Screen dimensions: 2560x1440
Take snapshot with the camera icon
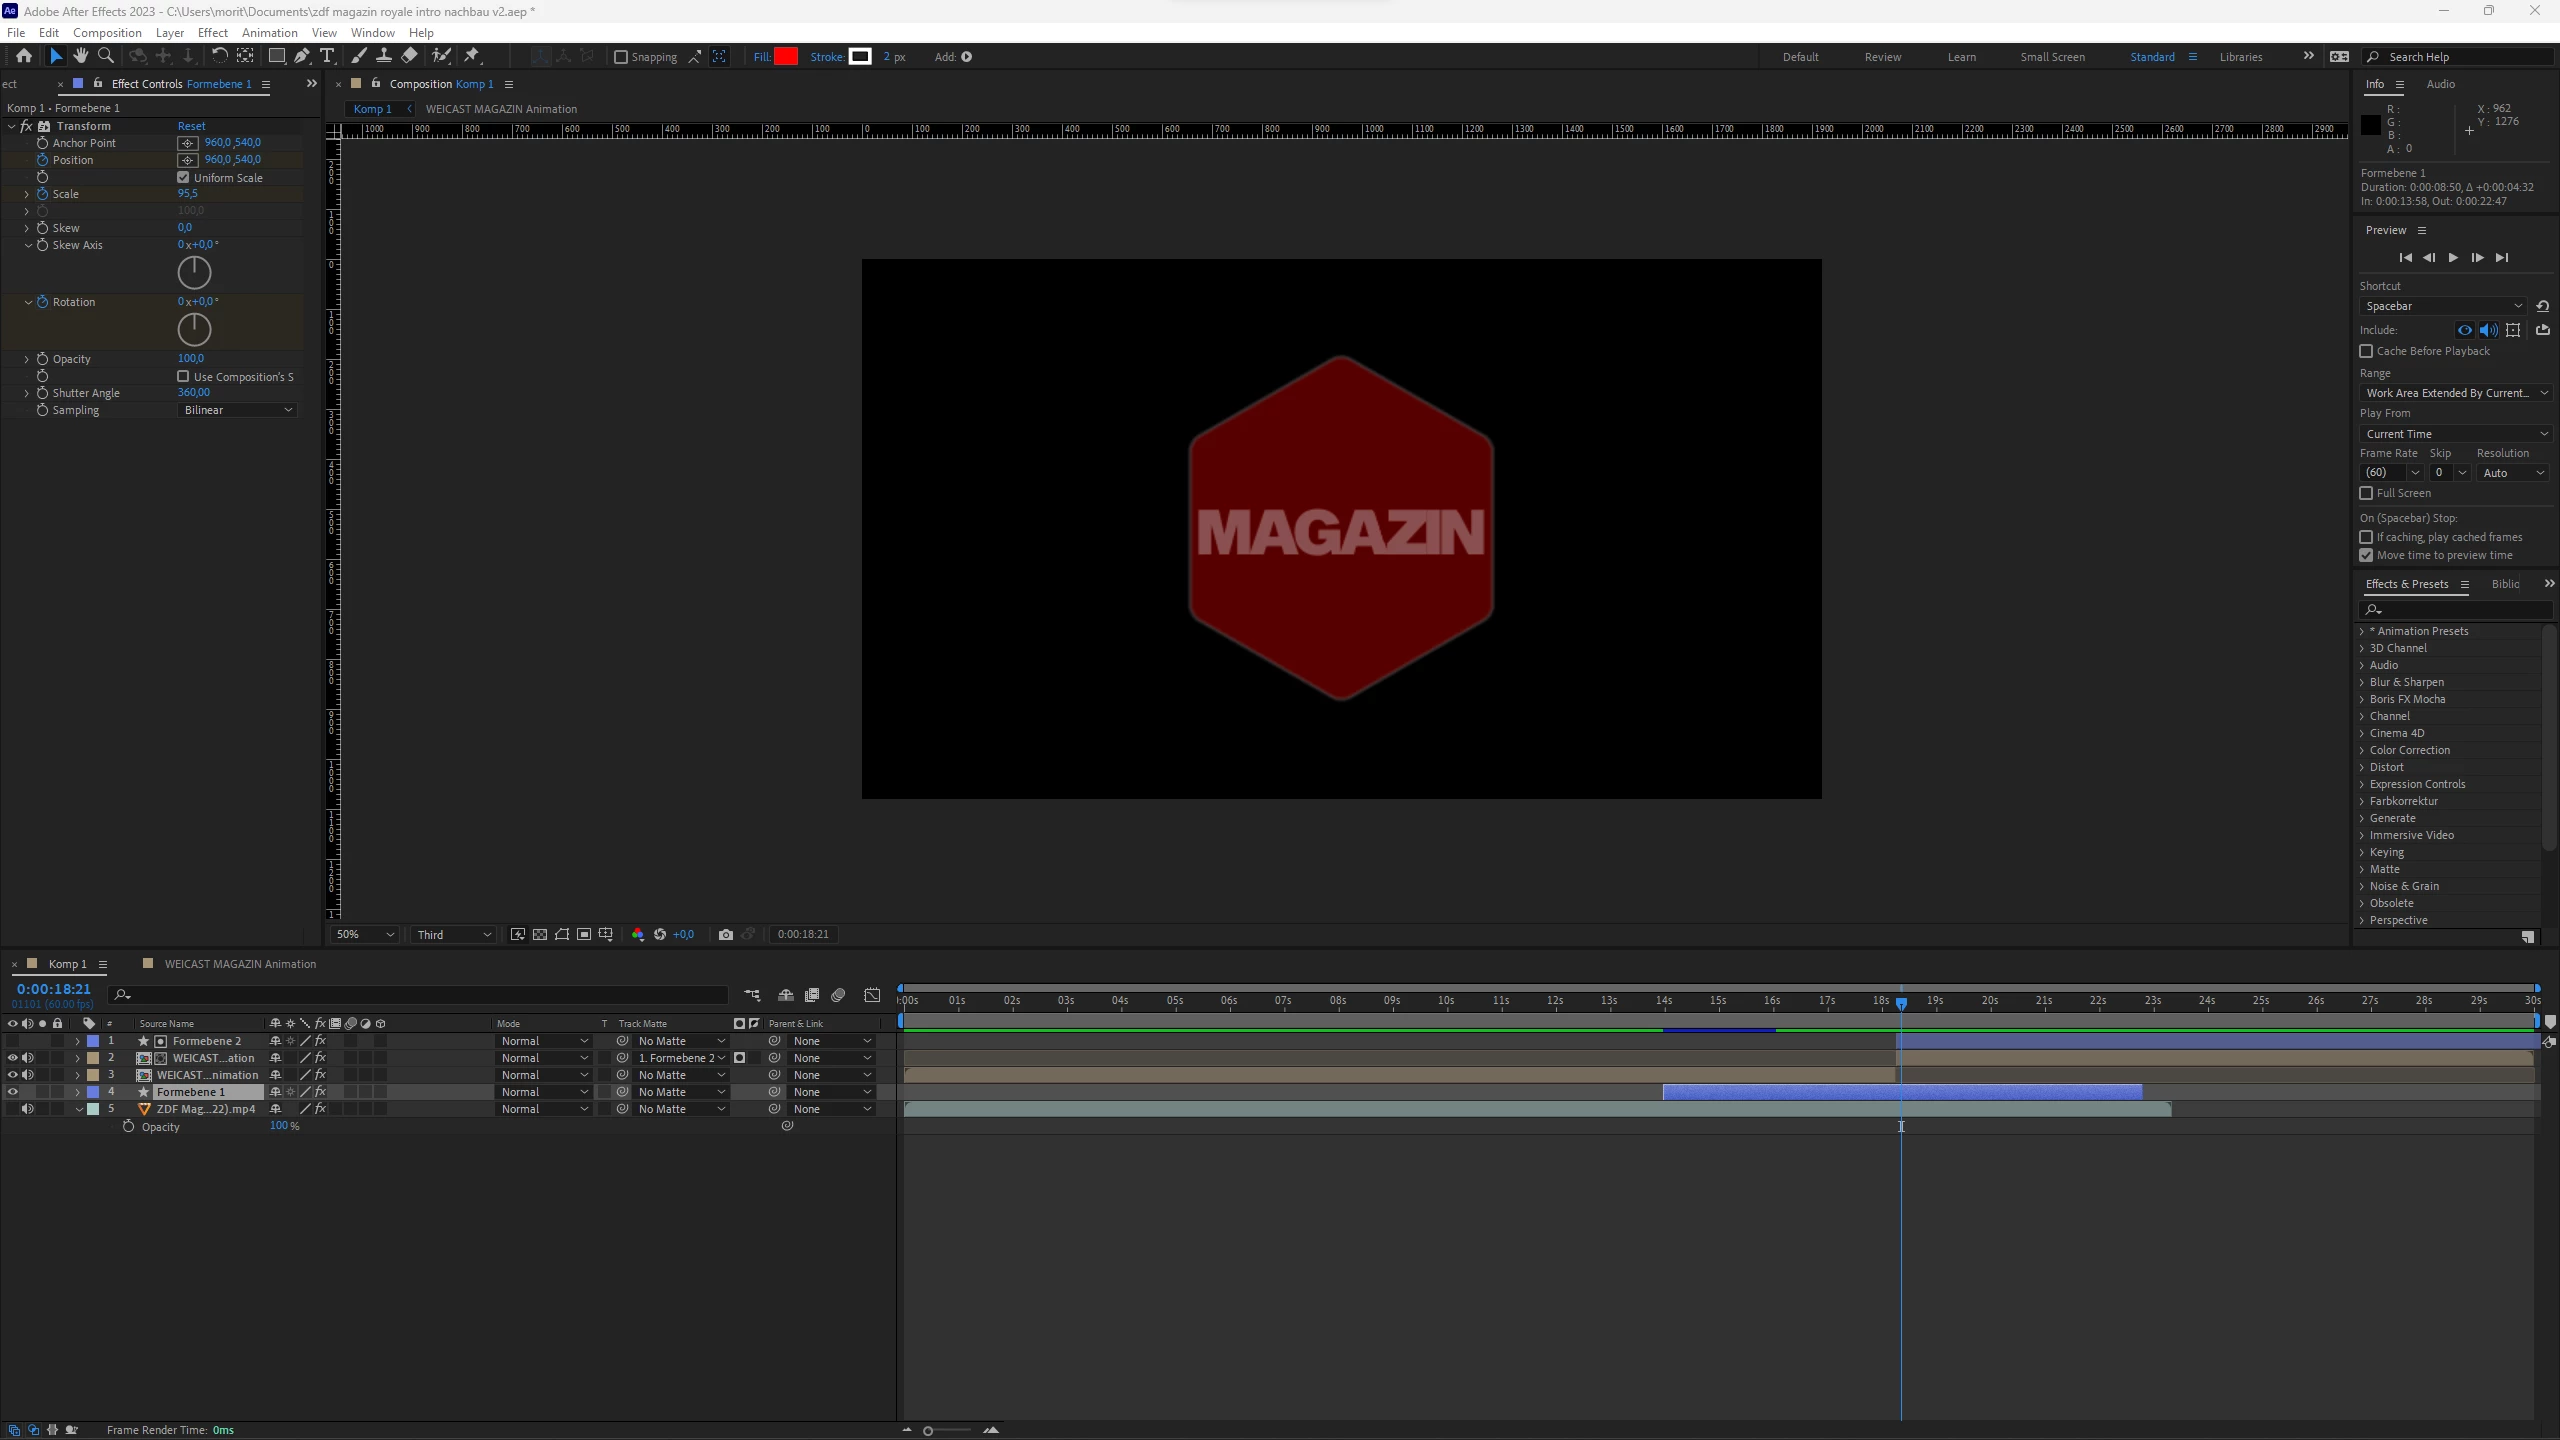click(726, 934)
